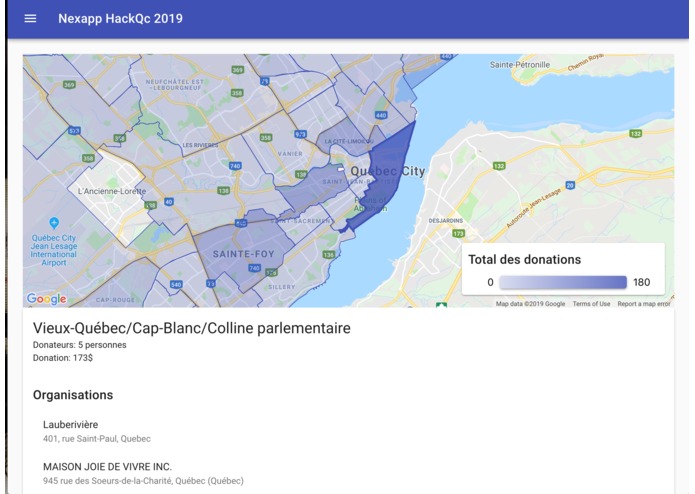Viewport: 695px width, 494px height.
Task: Click the Nexapp HackQc 2019 title
Action: tap(121, 19)
